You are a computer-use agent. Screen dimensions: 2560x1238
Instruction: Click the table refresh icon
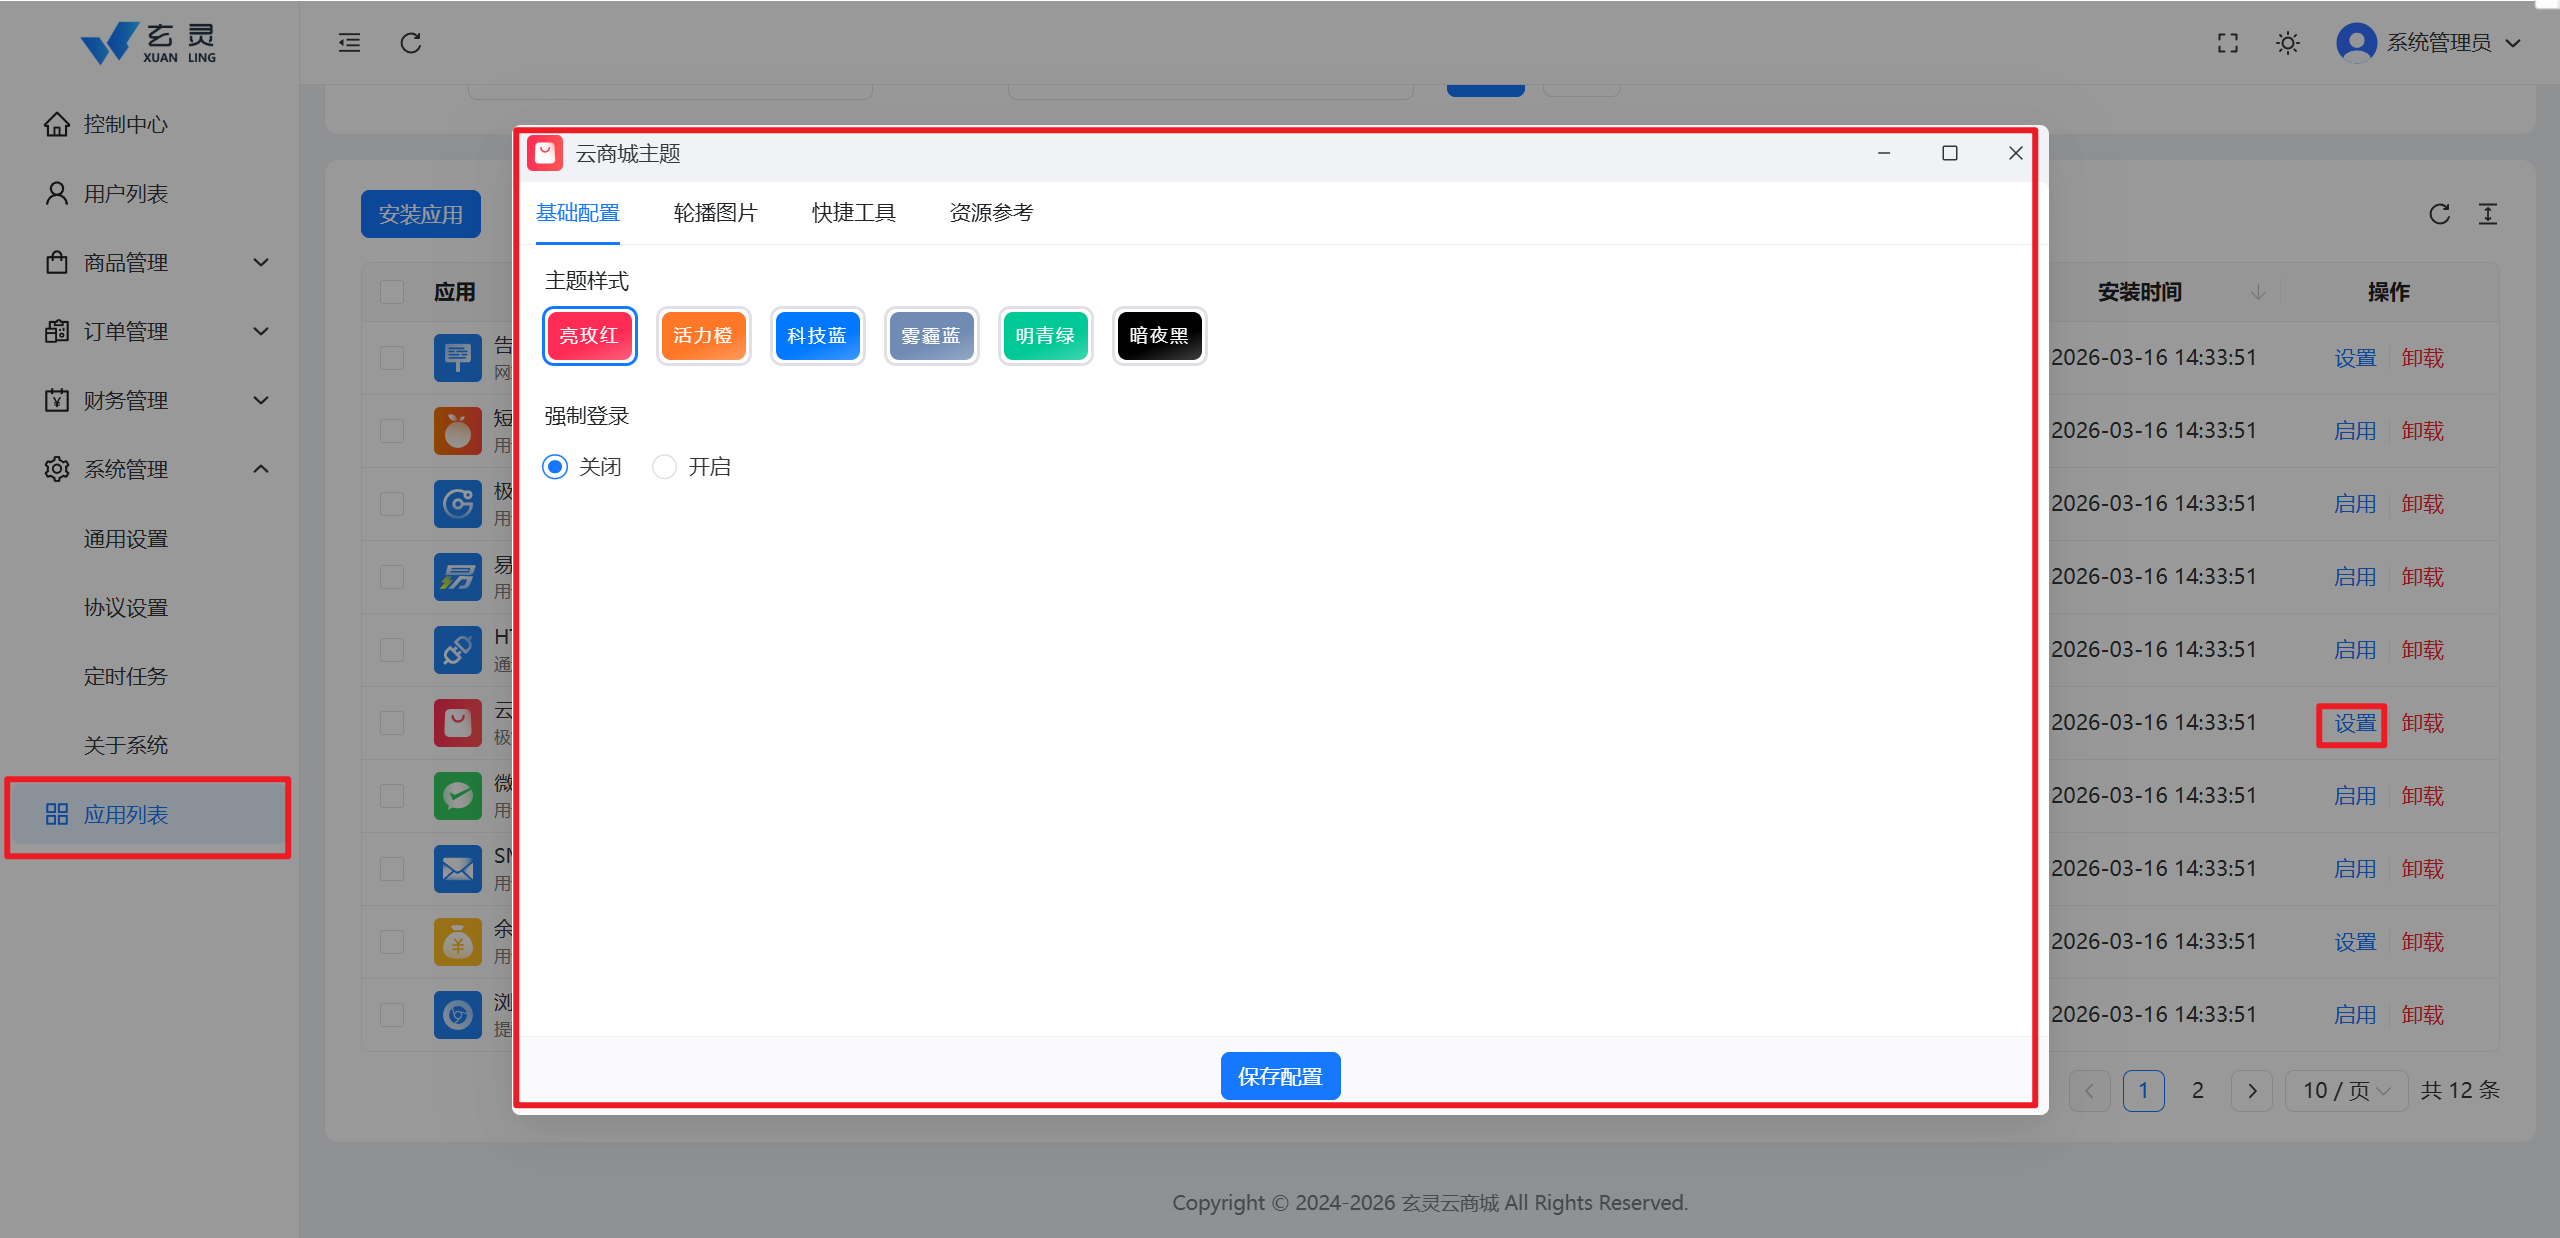click(x=2439, y=214)
